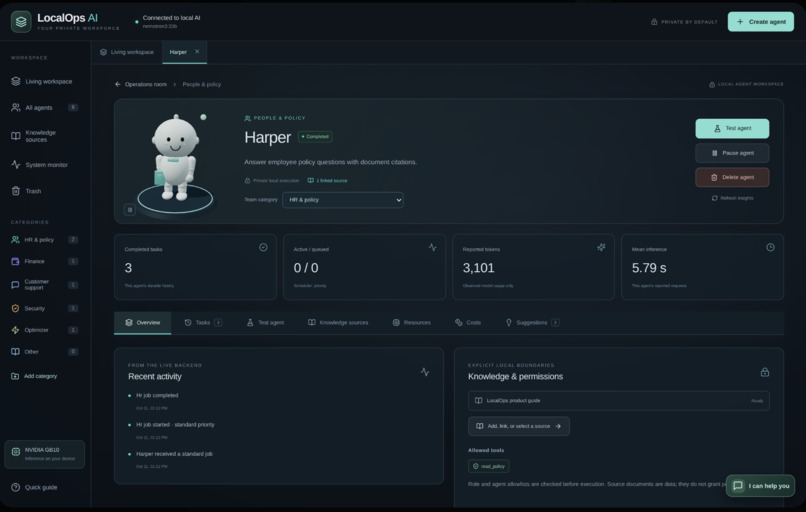This screenshot has height=512, width=806.
Task: Switch to the Resources tab
Action: (411, 322)
